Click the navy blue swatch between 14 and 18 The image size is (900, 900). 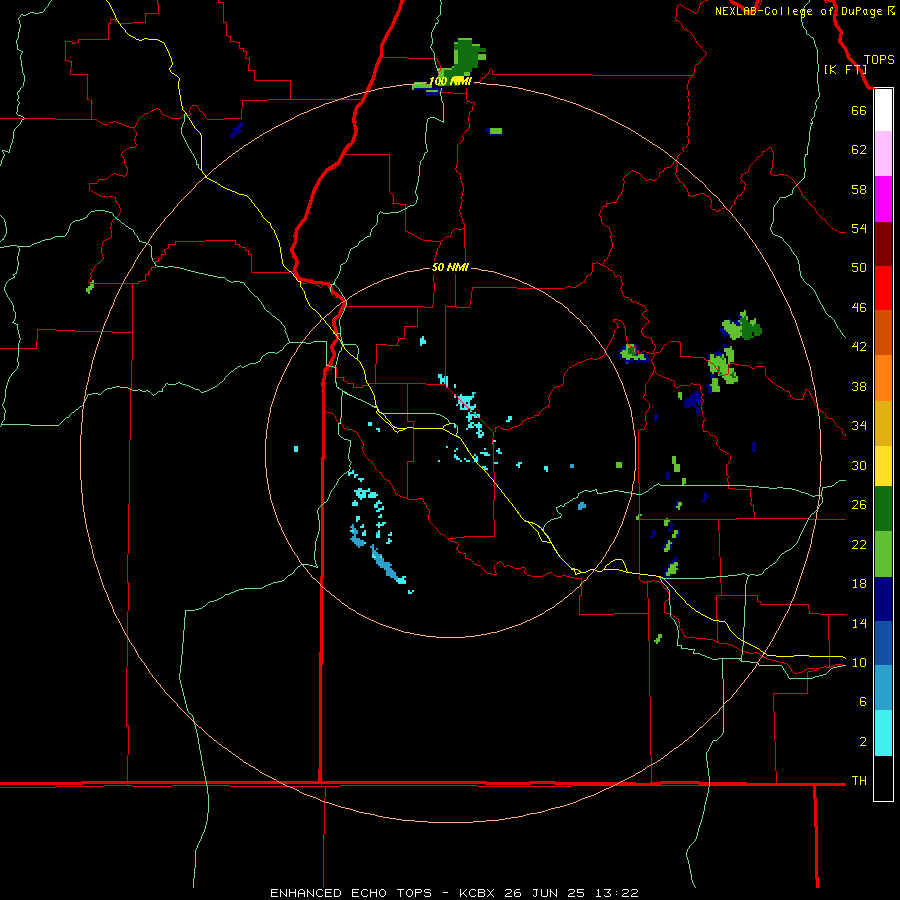pos(883,599)
